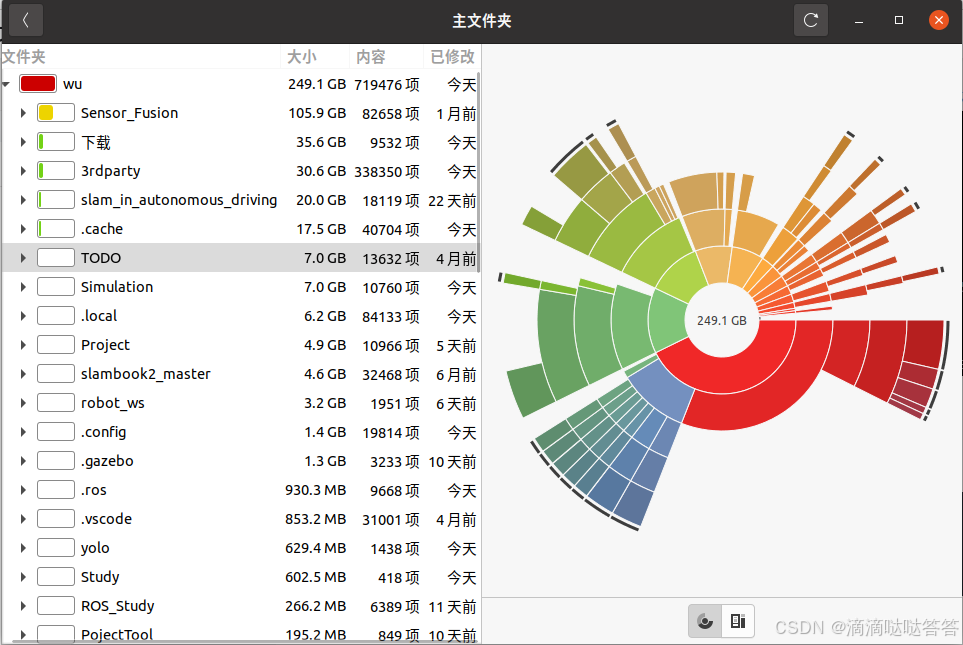Select the TODO folder name
The image size is (963, 645).
click(x=101, y=258)
